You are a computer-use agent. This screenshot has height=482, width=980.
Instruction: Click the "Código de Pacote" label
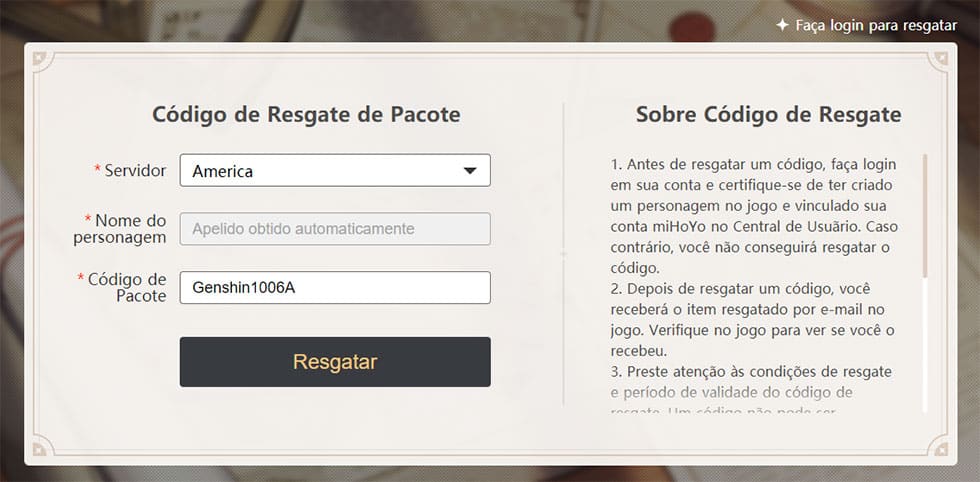pyautogui.click(x=126, y=287)
